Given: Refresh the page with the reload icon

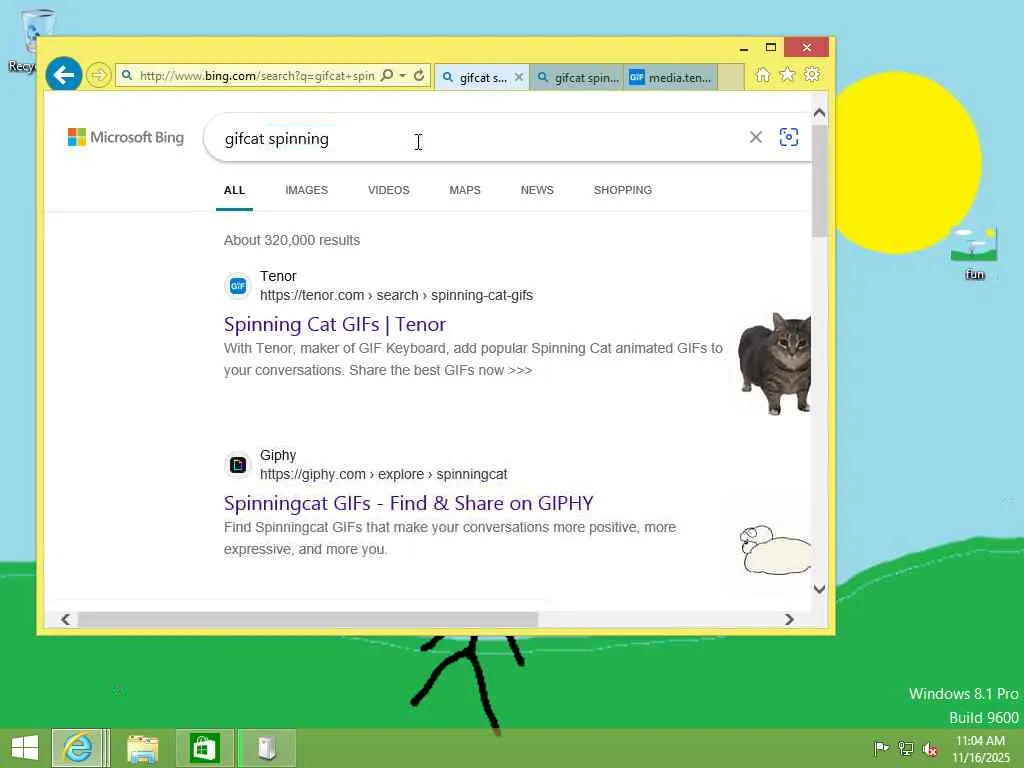Looking at the screenshot, I should point(419,75).
